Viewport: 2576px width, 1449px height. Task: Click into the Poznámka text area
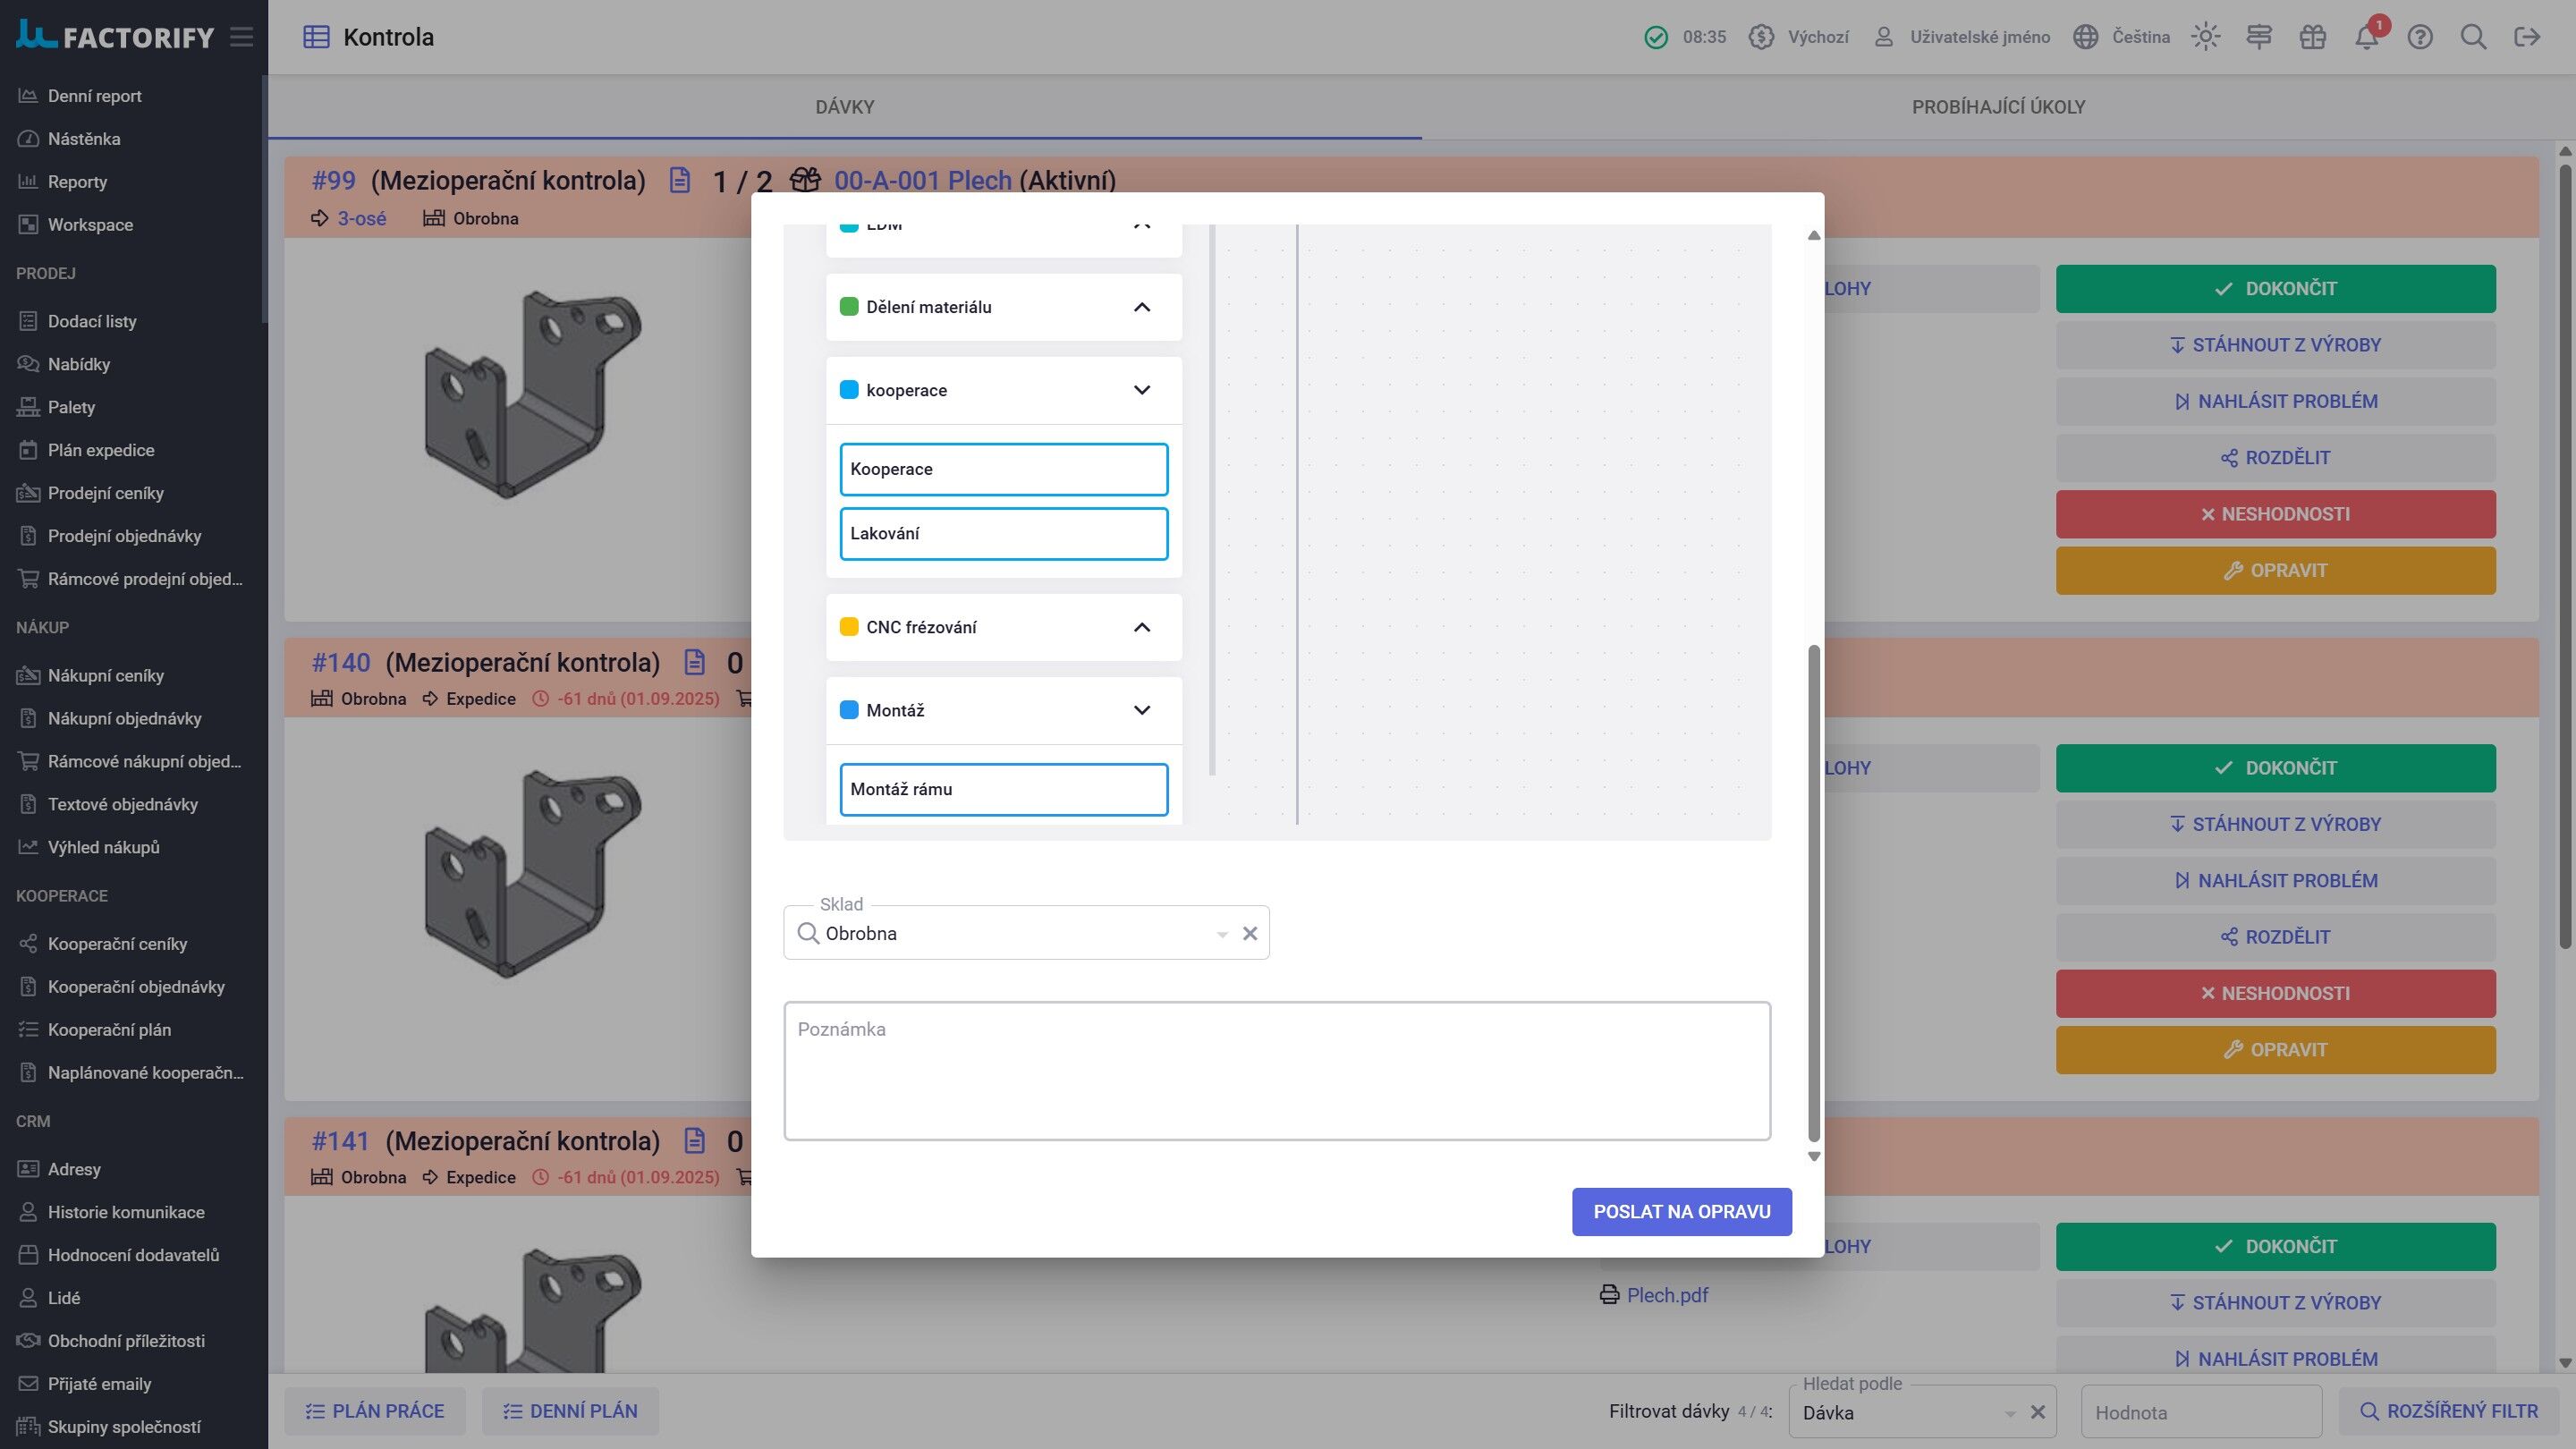[x=1277, y=1070]
